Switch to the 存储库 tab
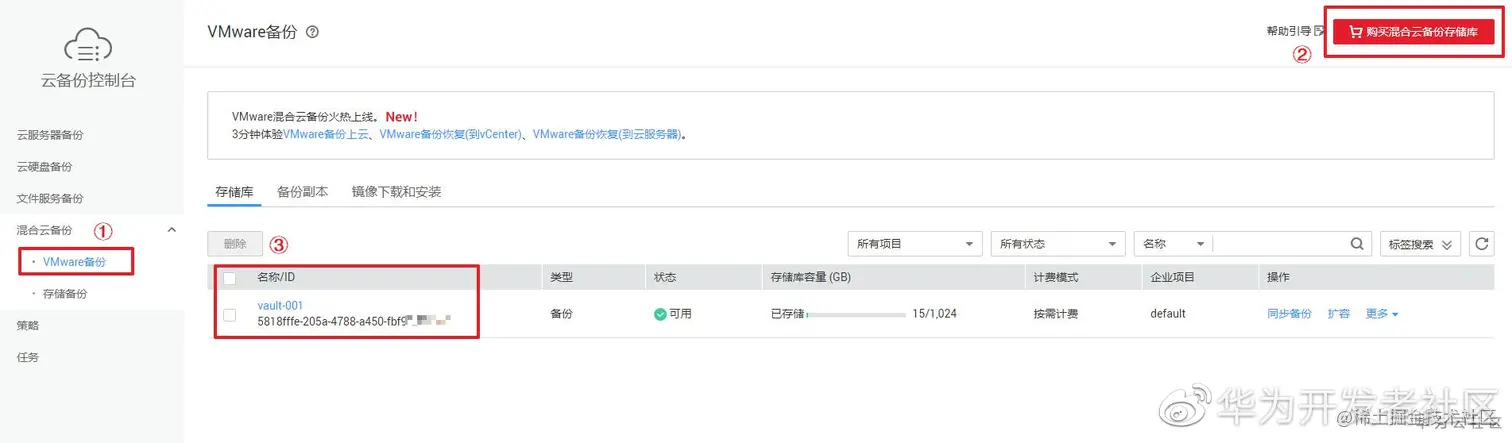The image size is (1512, 443). point(234,191)
